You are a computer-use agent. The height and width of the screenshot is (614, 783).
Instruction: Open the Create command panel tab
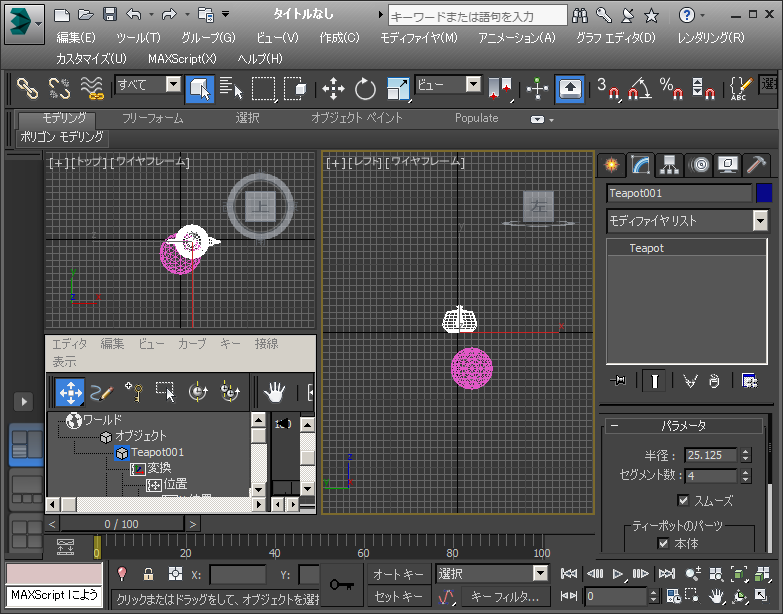pos(609,164)
